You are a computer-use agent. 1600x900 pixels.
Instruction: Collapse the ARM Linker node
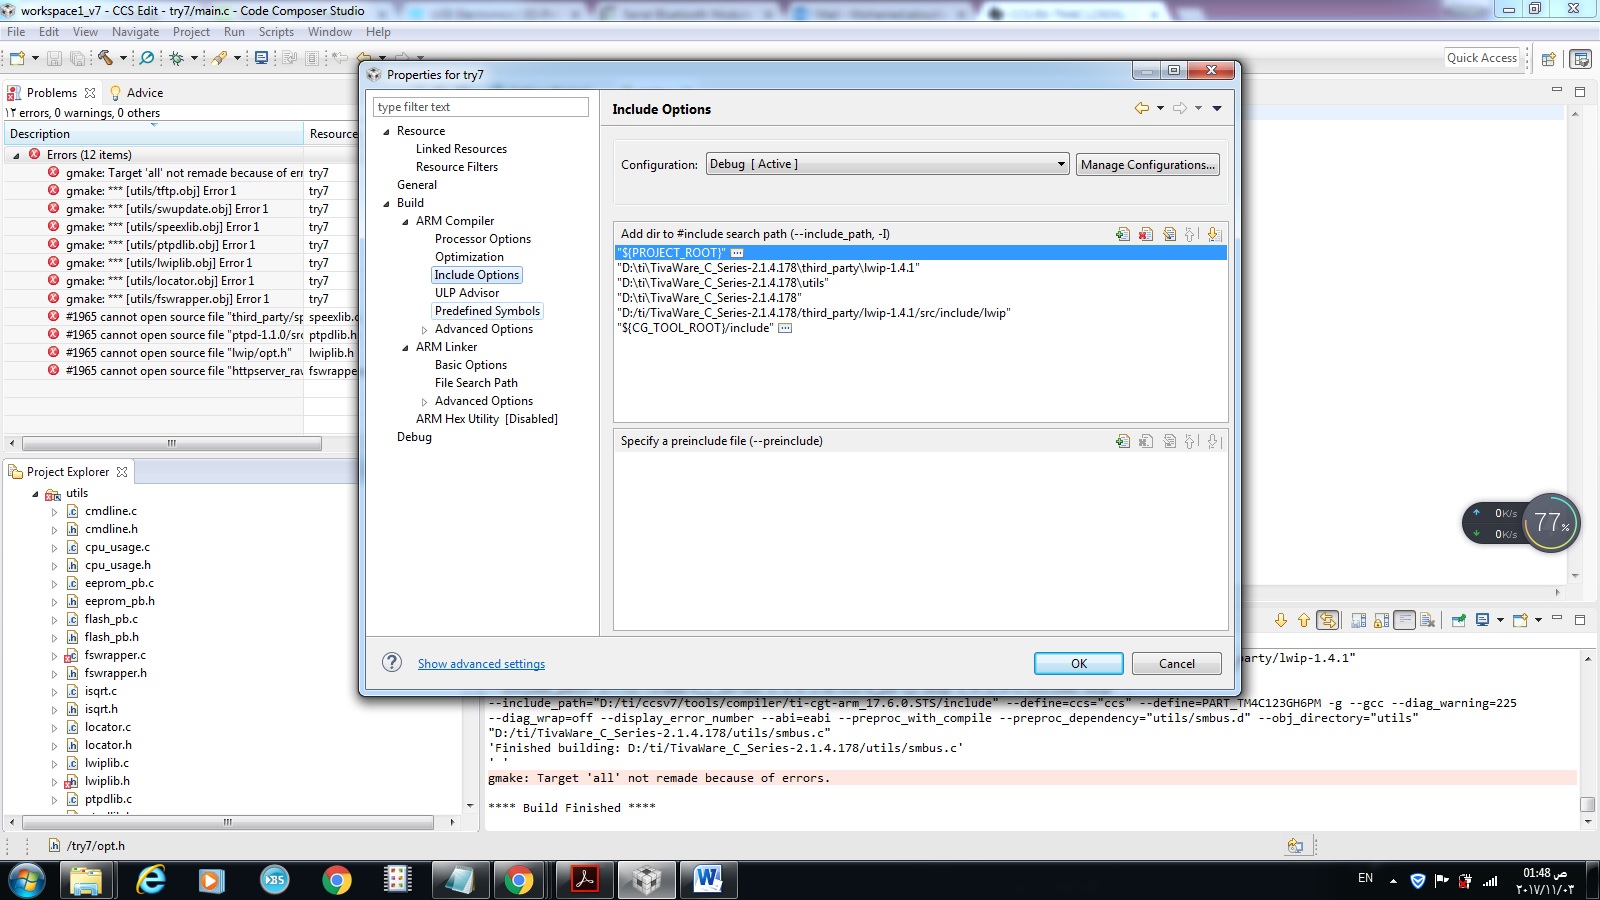[405, 348]
